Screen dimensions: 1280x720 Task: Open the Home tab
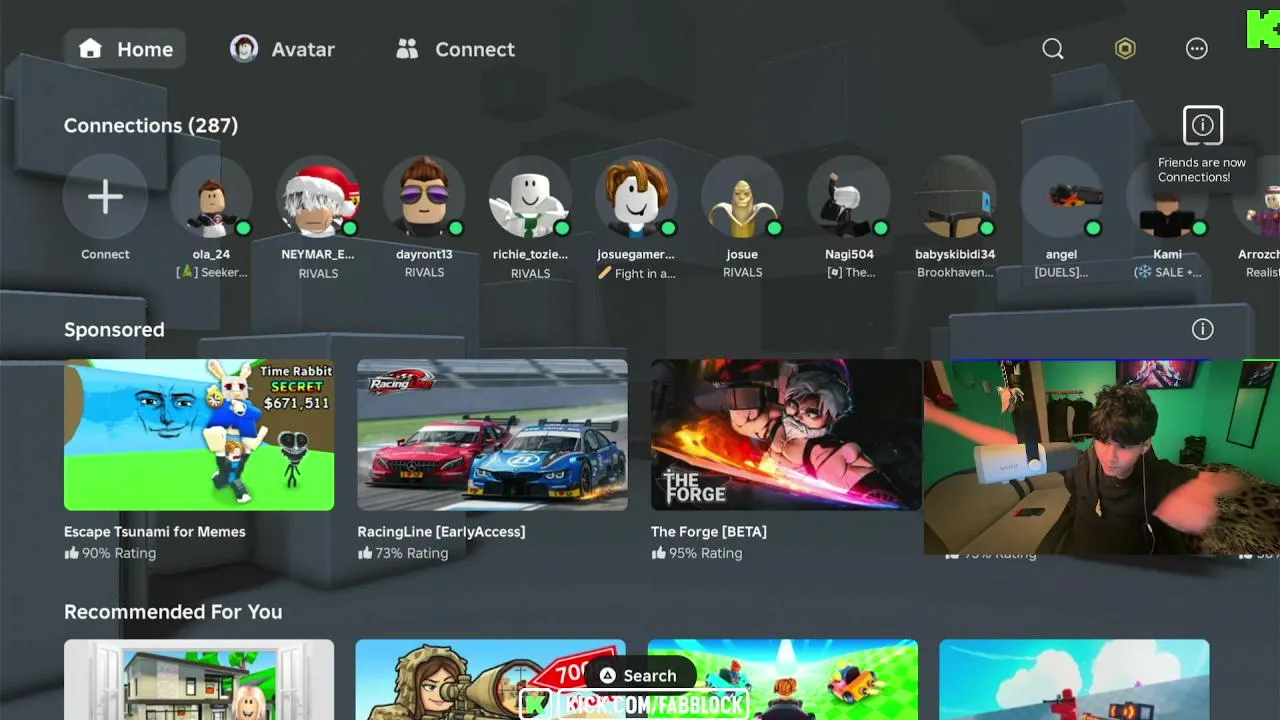coord(125,49)
